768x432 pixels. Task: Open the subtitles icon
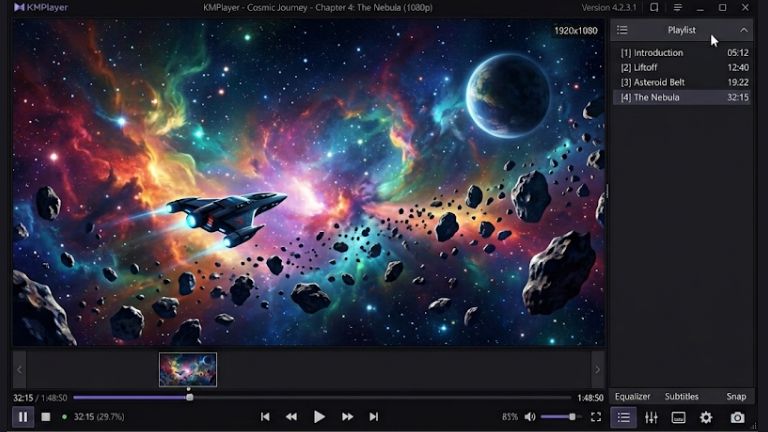[678, 417]
